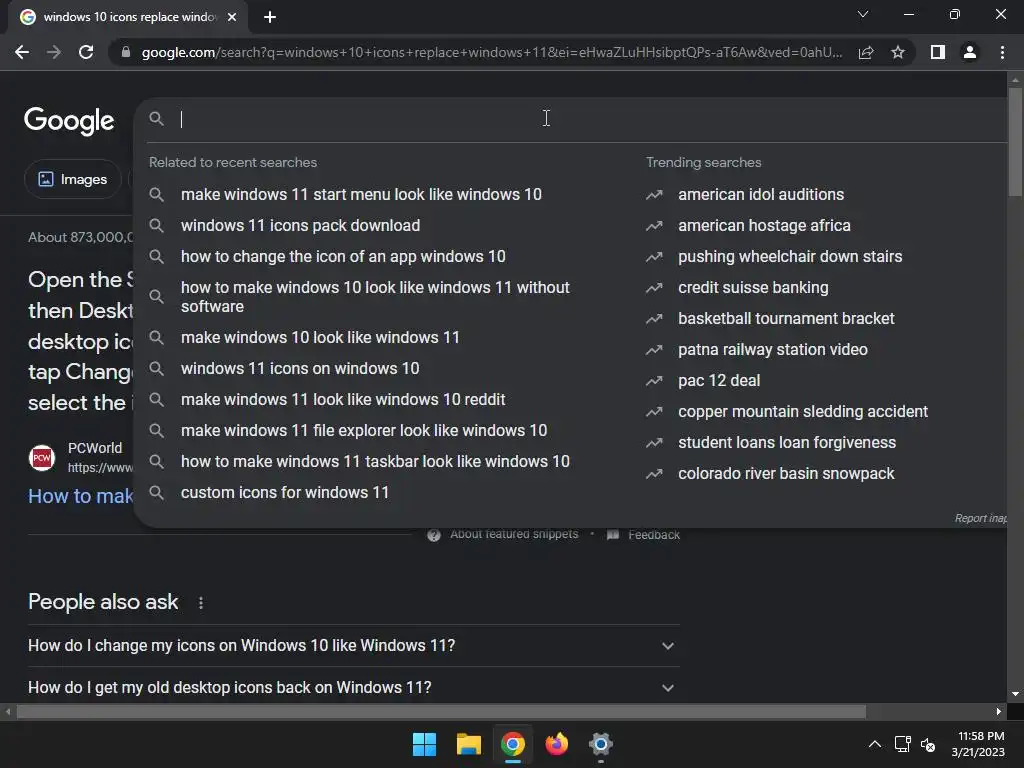This screenshot has height=768, width=1024.
Task: Choose 'how to make windows 11 taskbar look like windows 10'
Action: tap(375, 462)
